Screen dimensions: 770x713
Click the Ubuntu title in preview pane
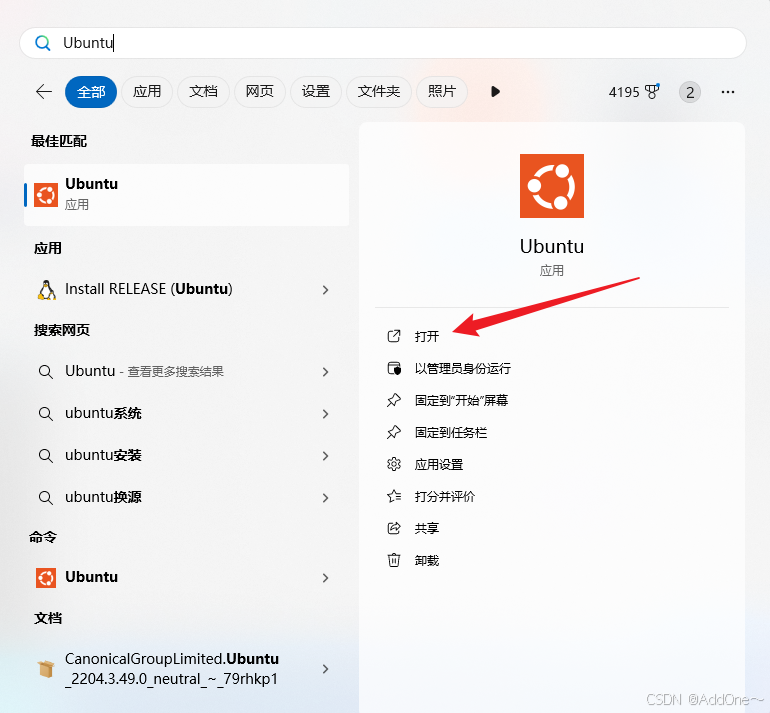point(551,247)
